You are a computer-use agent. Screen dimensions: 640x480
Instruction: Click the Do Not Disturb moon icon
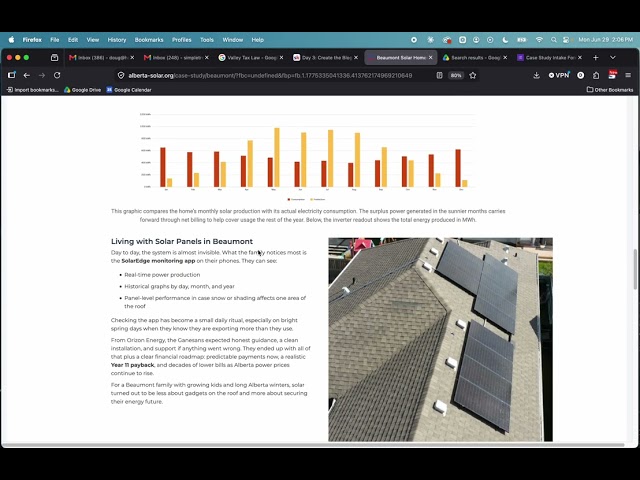click(505, 40)
